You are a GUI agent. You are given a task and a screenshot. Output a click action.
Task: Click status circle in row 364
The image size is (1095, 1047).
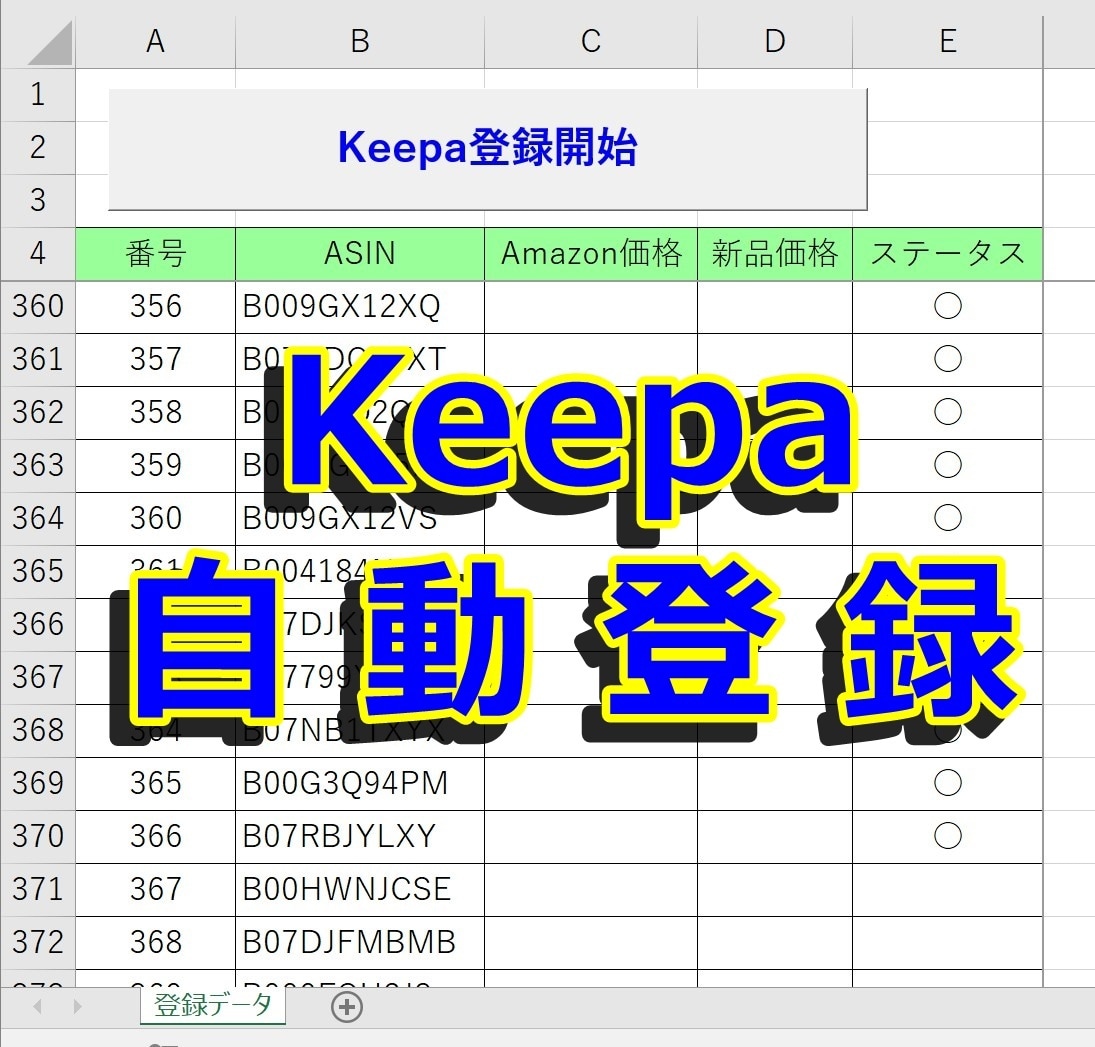[948, 518]
